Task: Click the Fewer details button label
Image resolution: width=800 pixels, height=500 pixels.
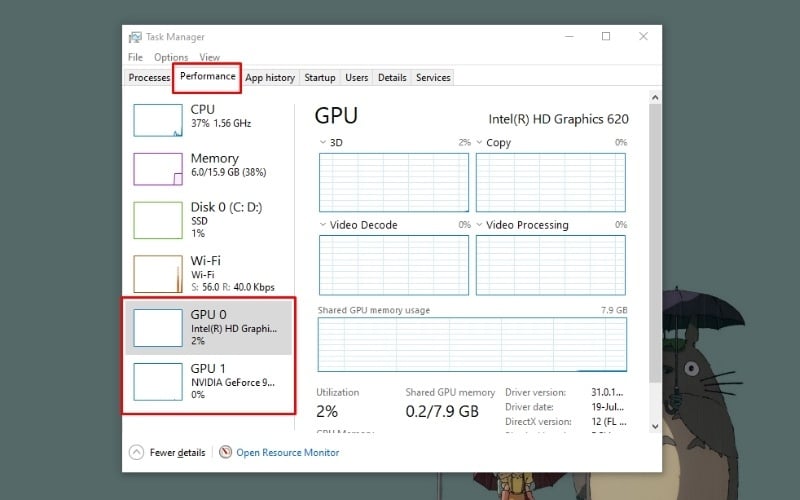Action: pos(178,453)
